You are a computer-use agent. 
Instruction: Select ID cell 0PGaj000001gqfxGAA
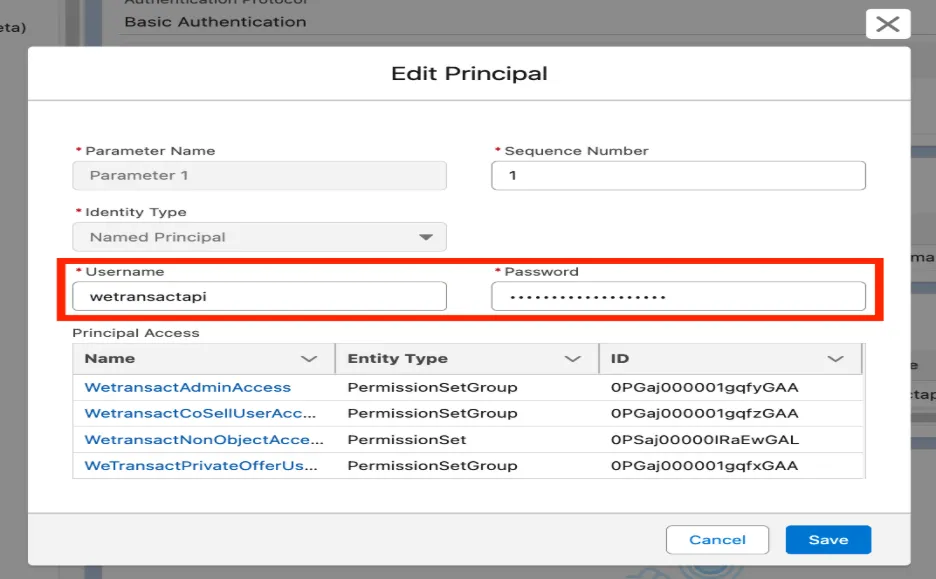704,466
